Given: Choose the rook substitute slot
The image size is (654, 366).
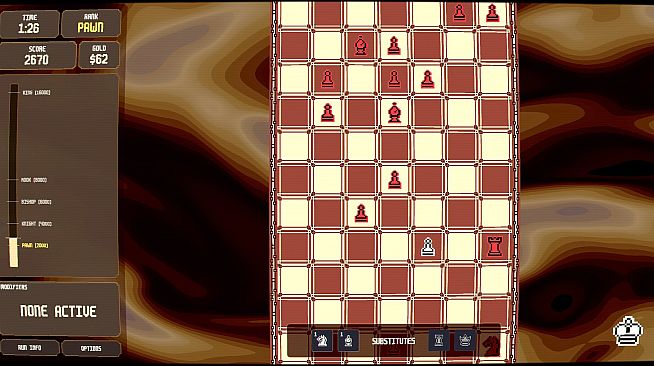Looking at the screenshot, I should 439,340.
